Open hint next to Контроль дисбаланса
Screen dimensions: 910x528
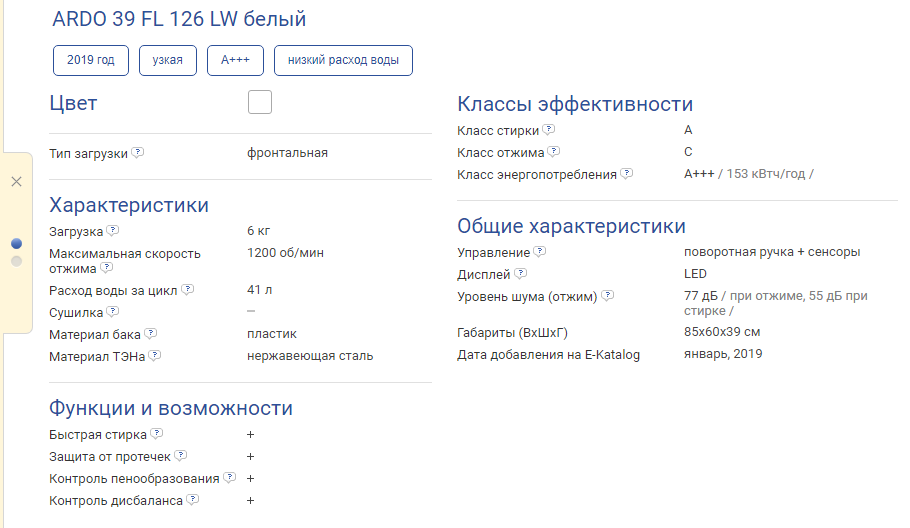click(193, 500)
